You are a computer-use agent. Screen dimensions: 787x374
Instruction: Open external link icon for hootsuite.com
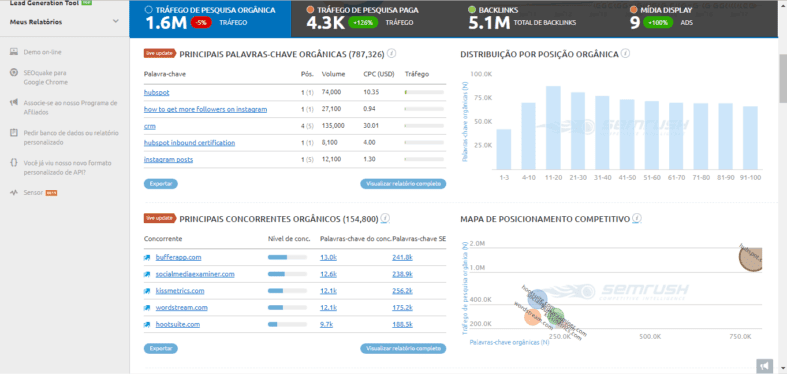147,325
